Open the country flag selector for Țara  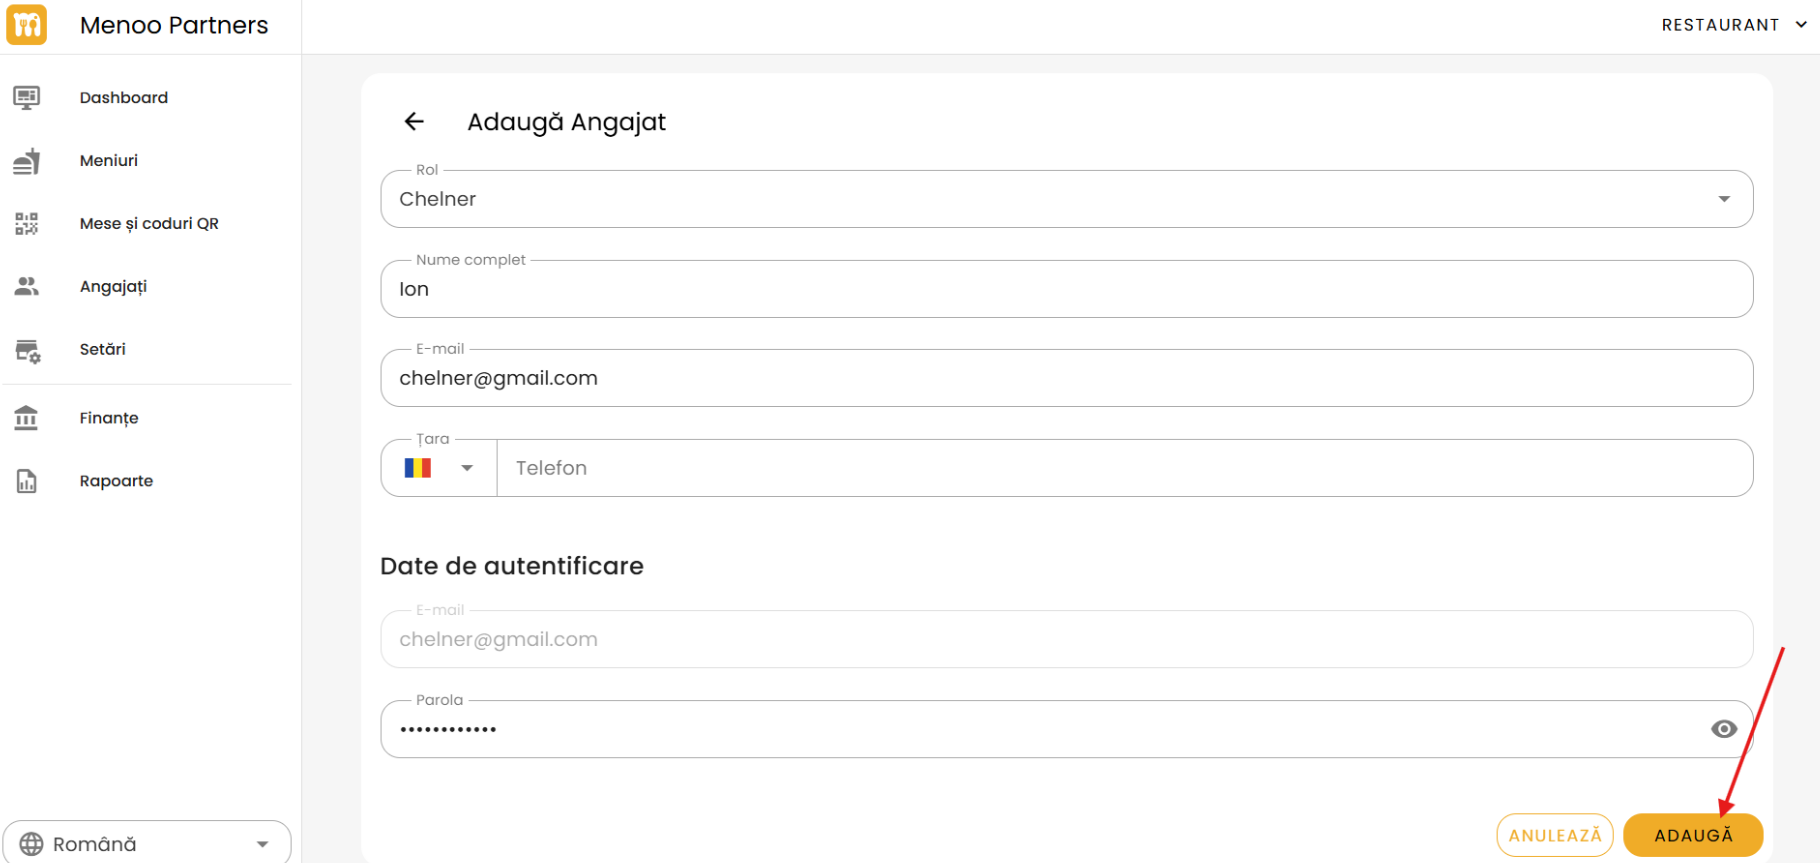[x=437, y=467]
